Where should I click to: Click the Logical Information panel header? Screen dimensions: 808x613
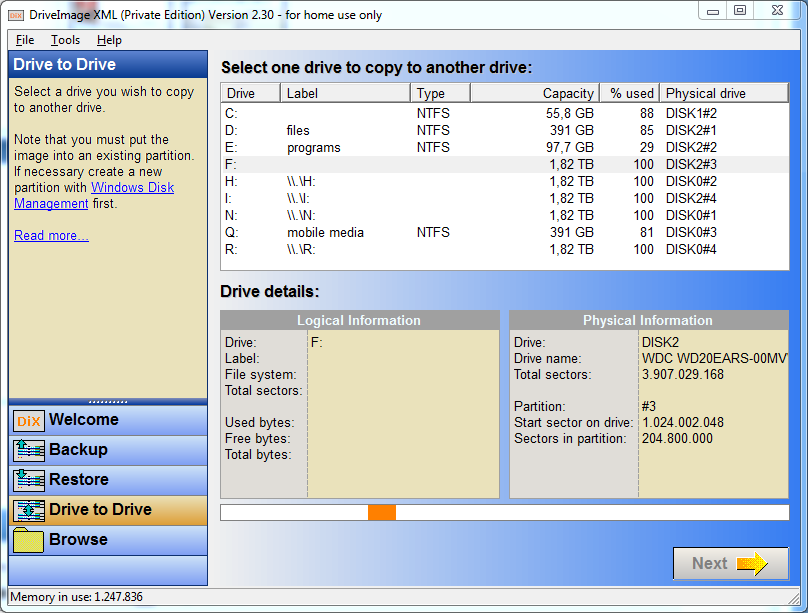[360, 320]
